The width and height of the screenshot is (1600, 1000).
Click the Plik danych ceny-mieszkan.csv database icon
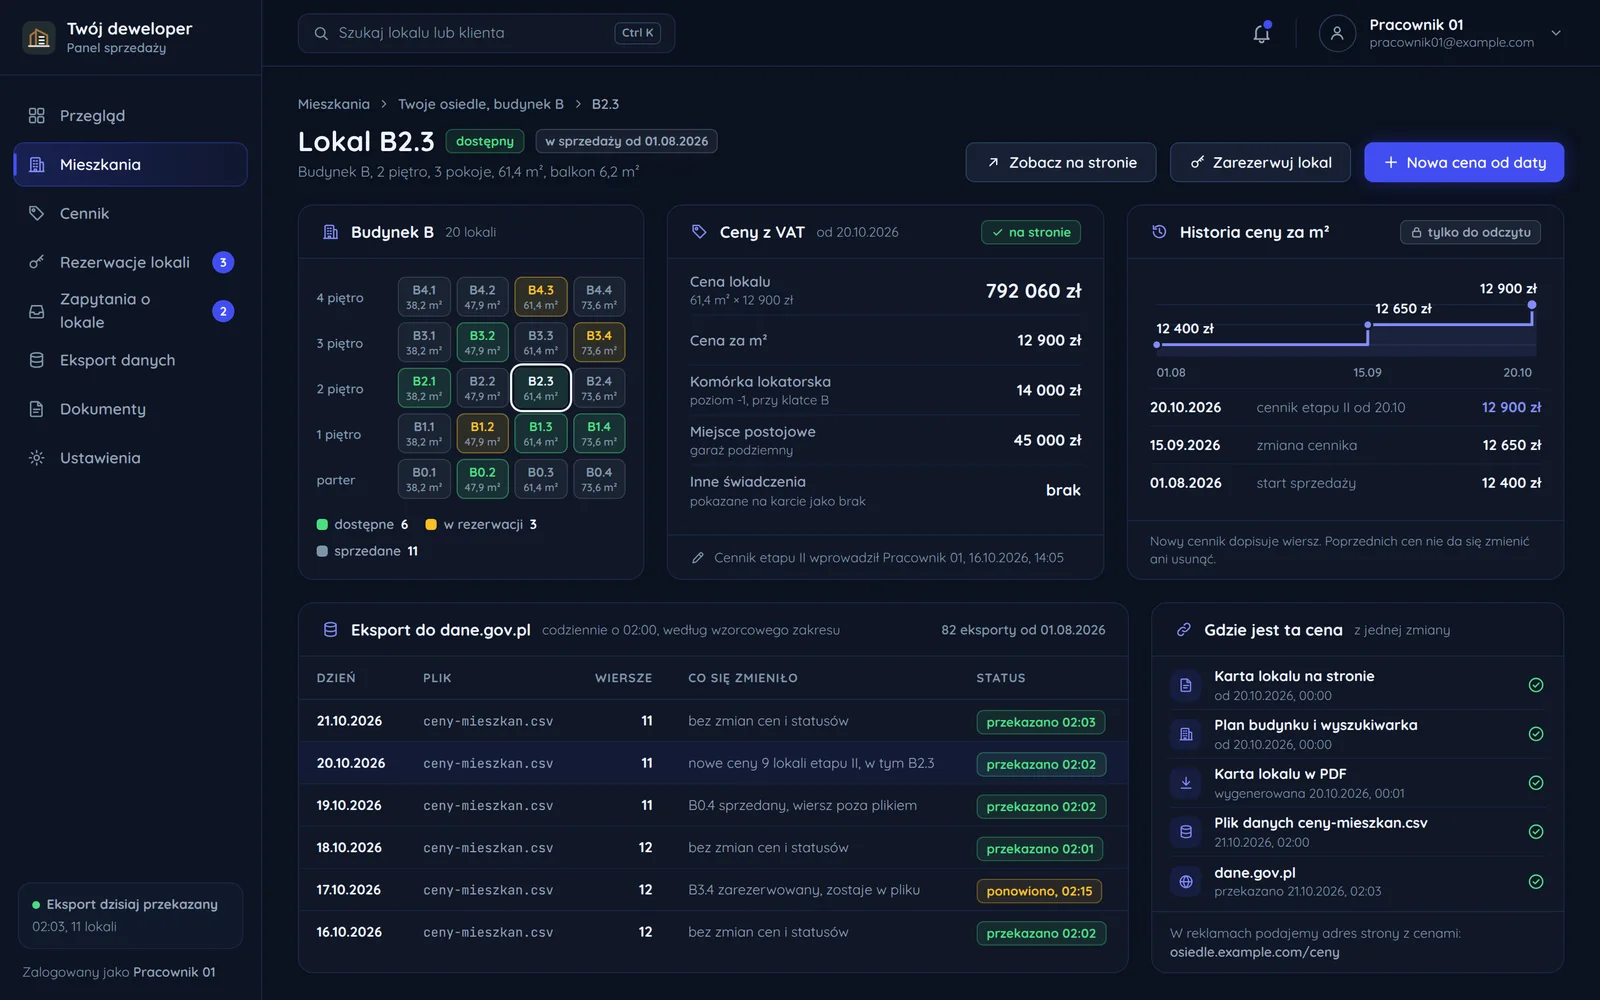1186,832
